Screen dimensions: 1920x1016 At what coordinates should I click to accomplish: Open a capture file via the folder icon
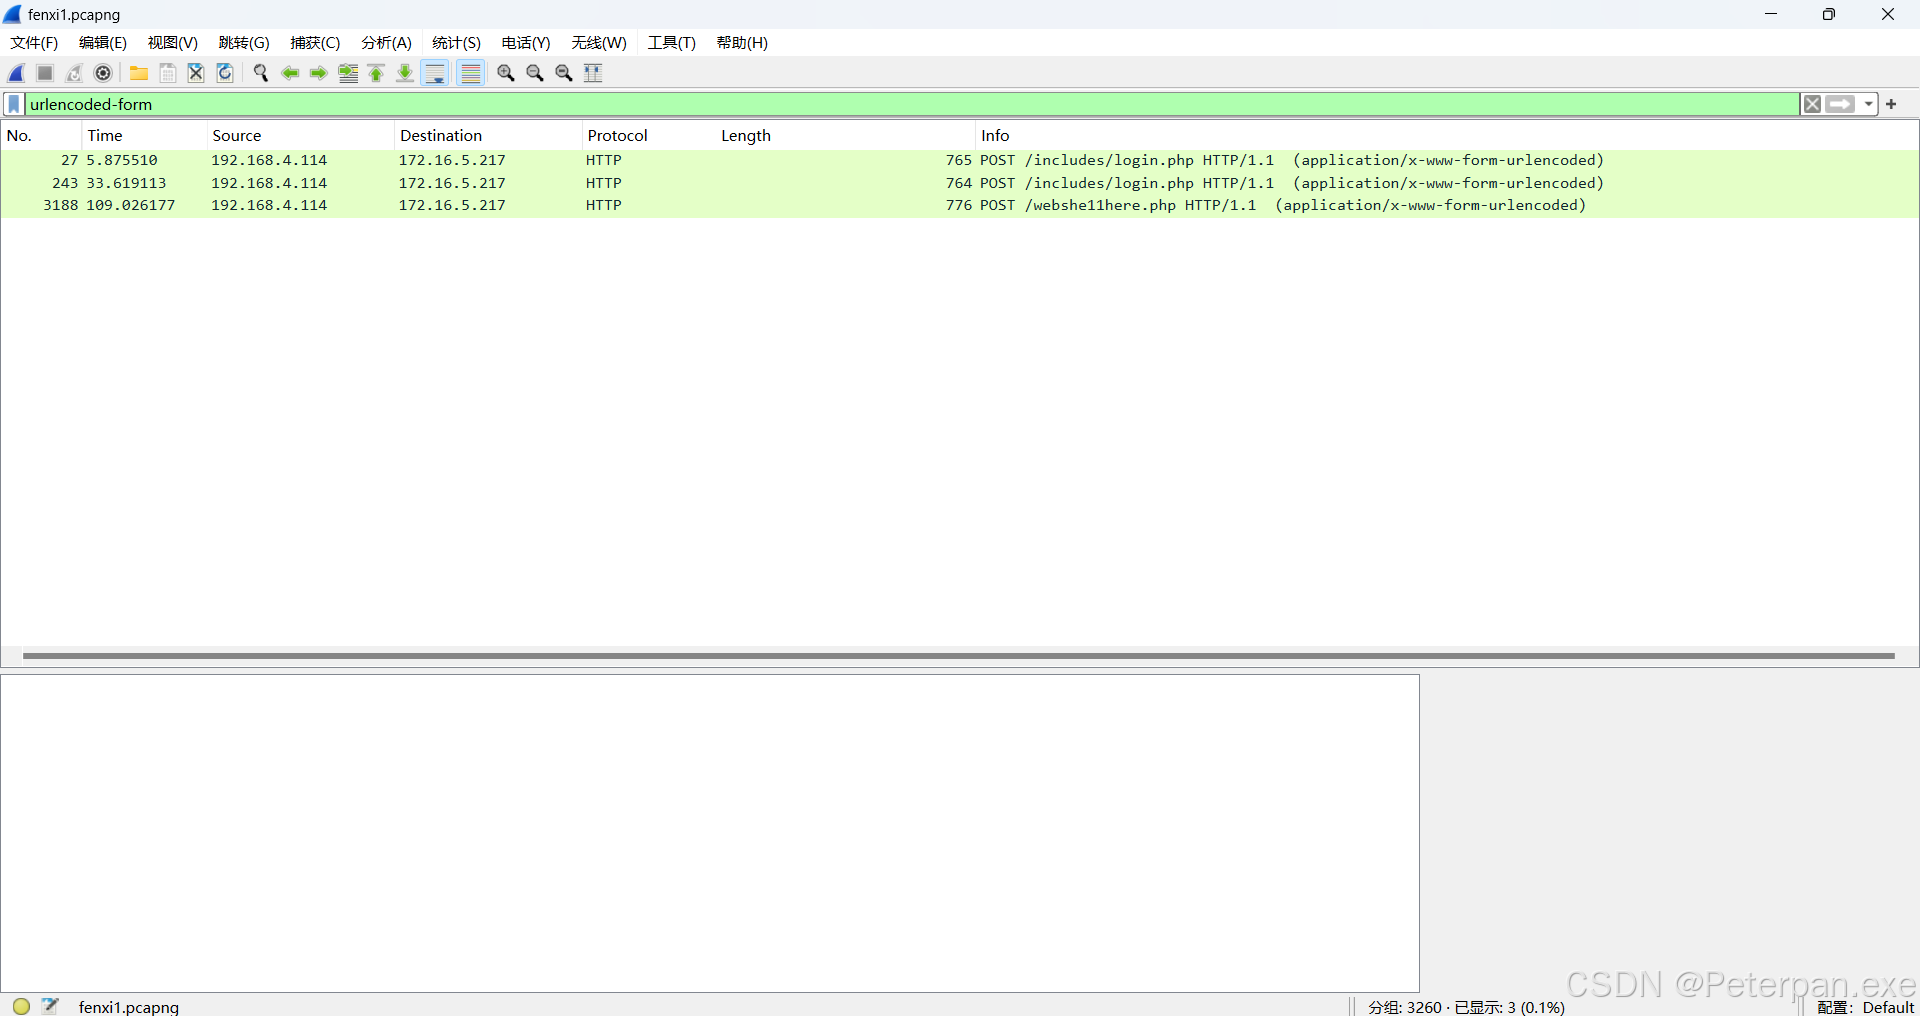(139, 73)
